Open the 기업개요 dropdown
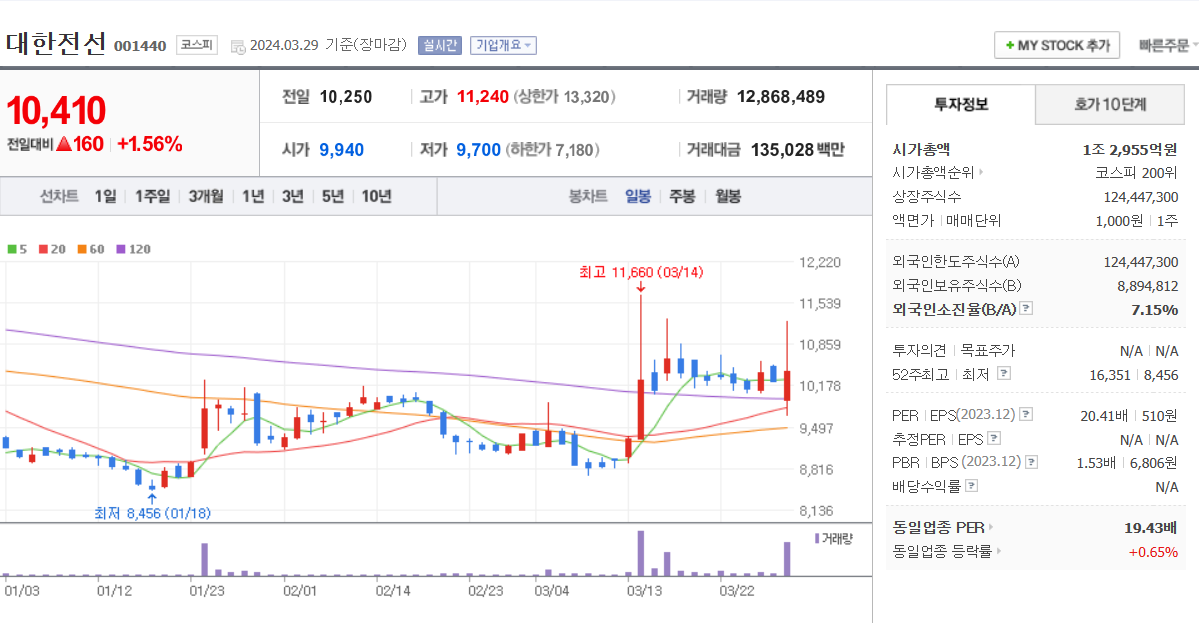Viewport: 1201px width, 623px height. (x=503, y=45)
